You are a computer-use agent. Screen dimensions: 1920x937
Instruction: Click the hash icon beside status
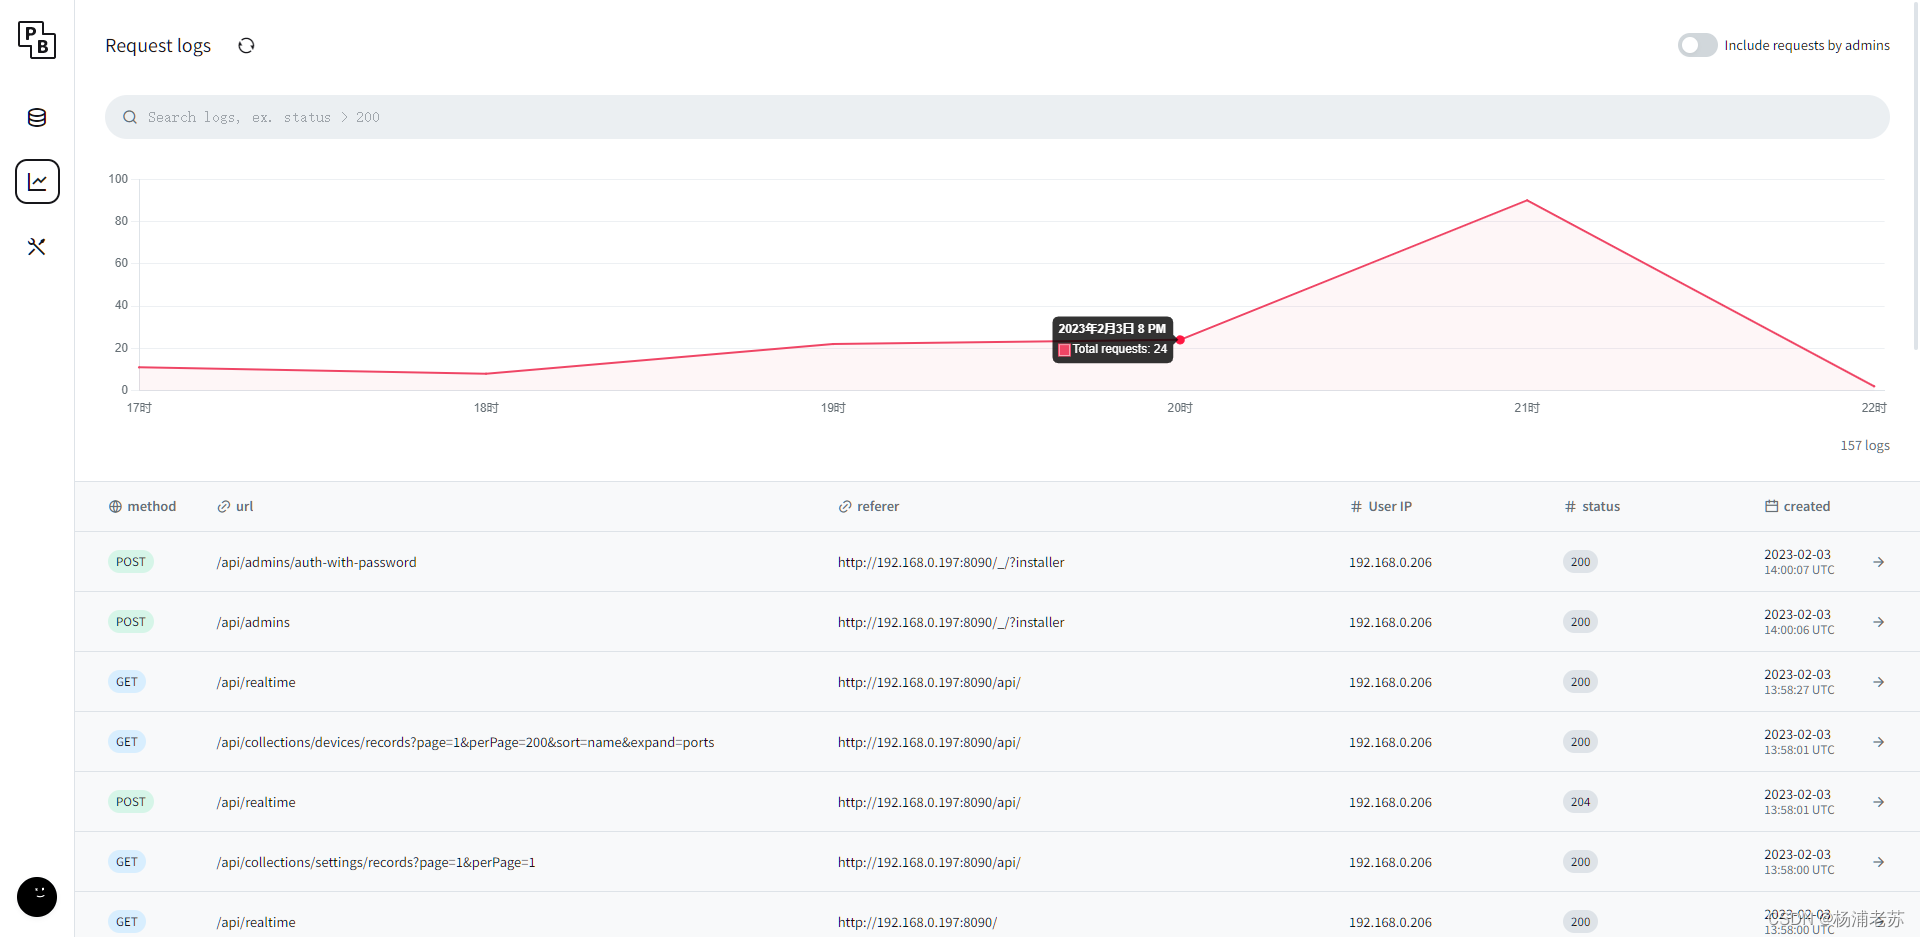(1570, 507)
